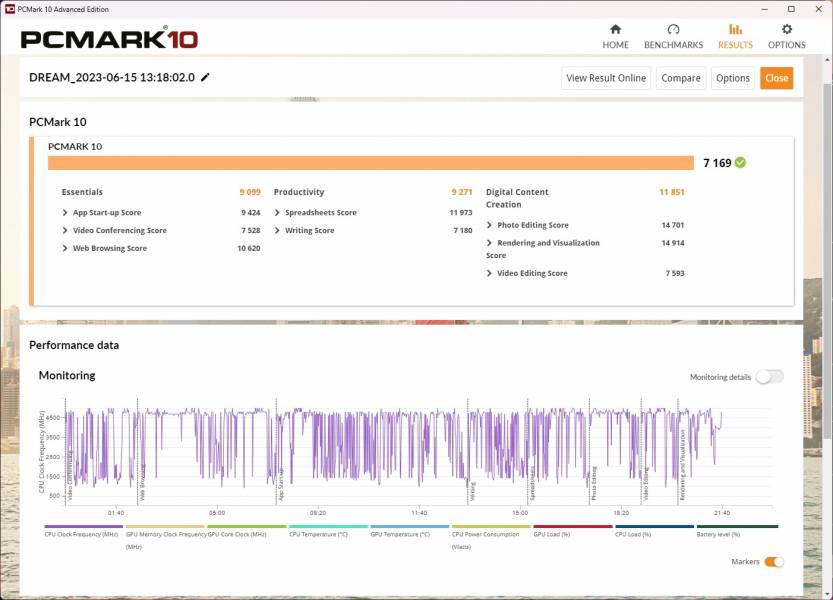Expand Video Editing Score row

pos(489,273)
